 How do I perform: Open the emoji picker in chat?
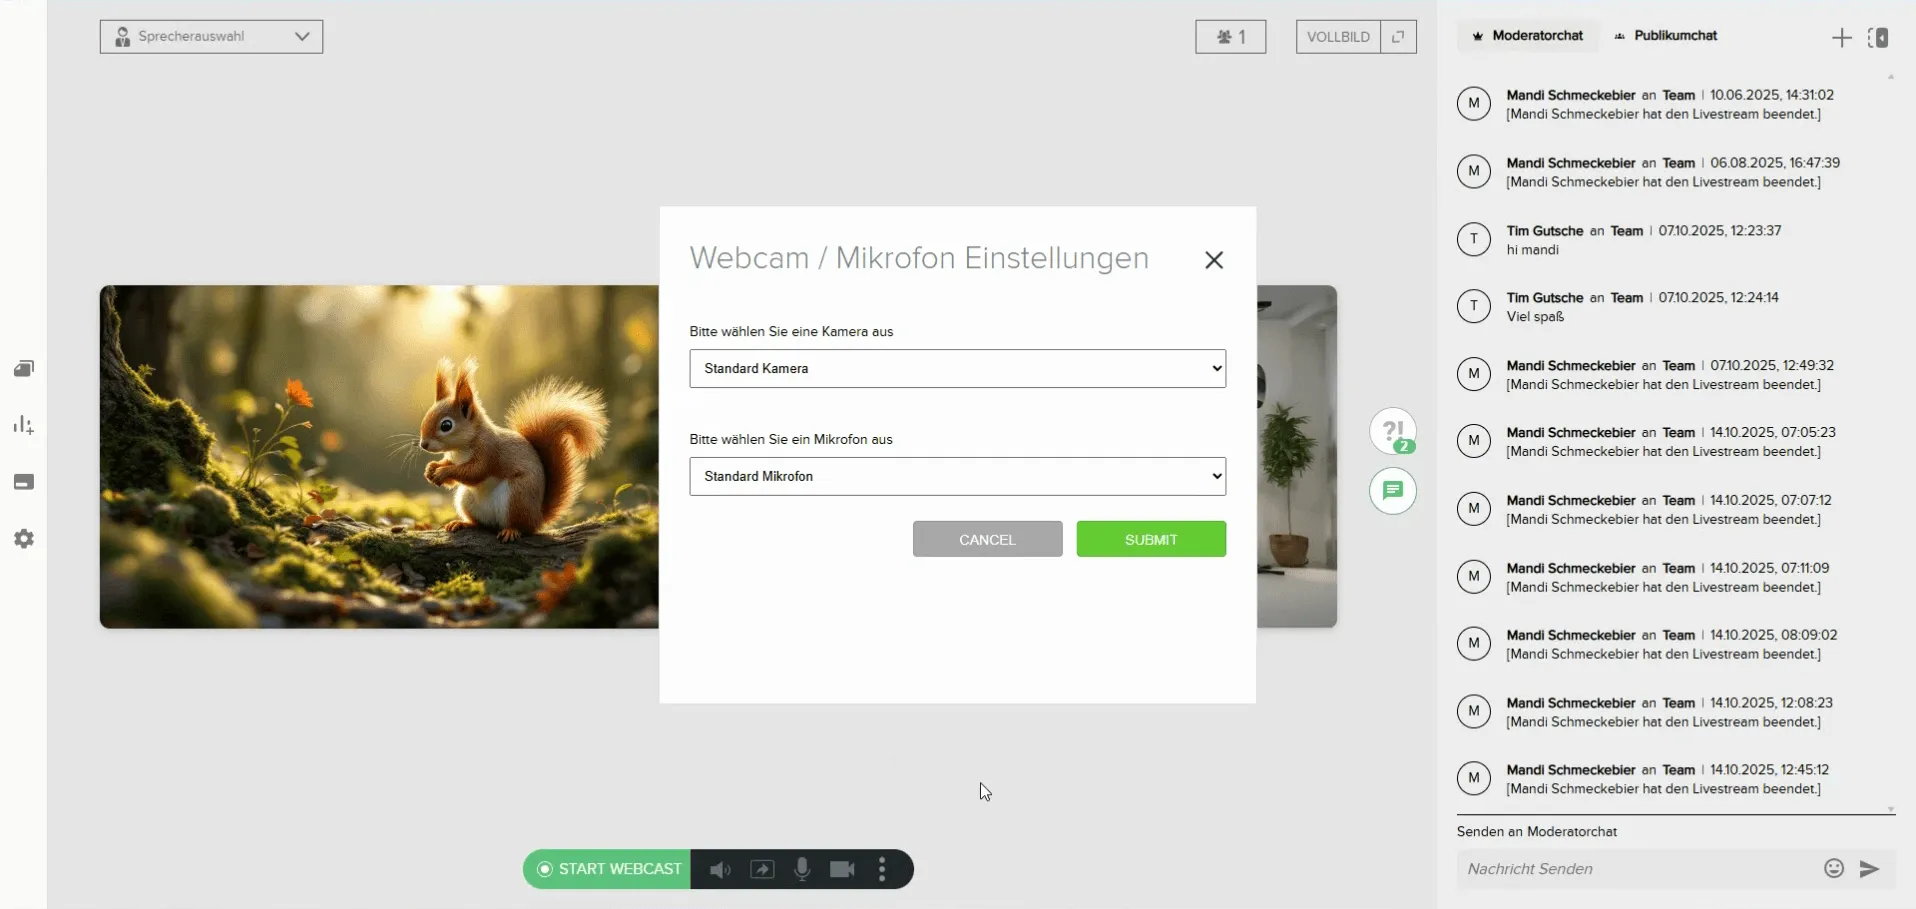1833,869
